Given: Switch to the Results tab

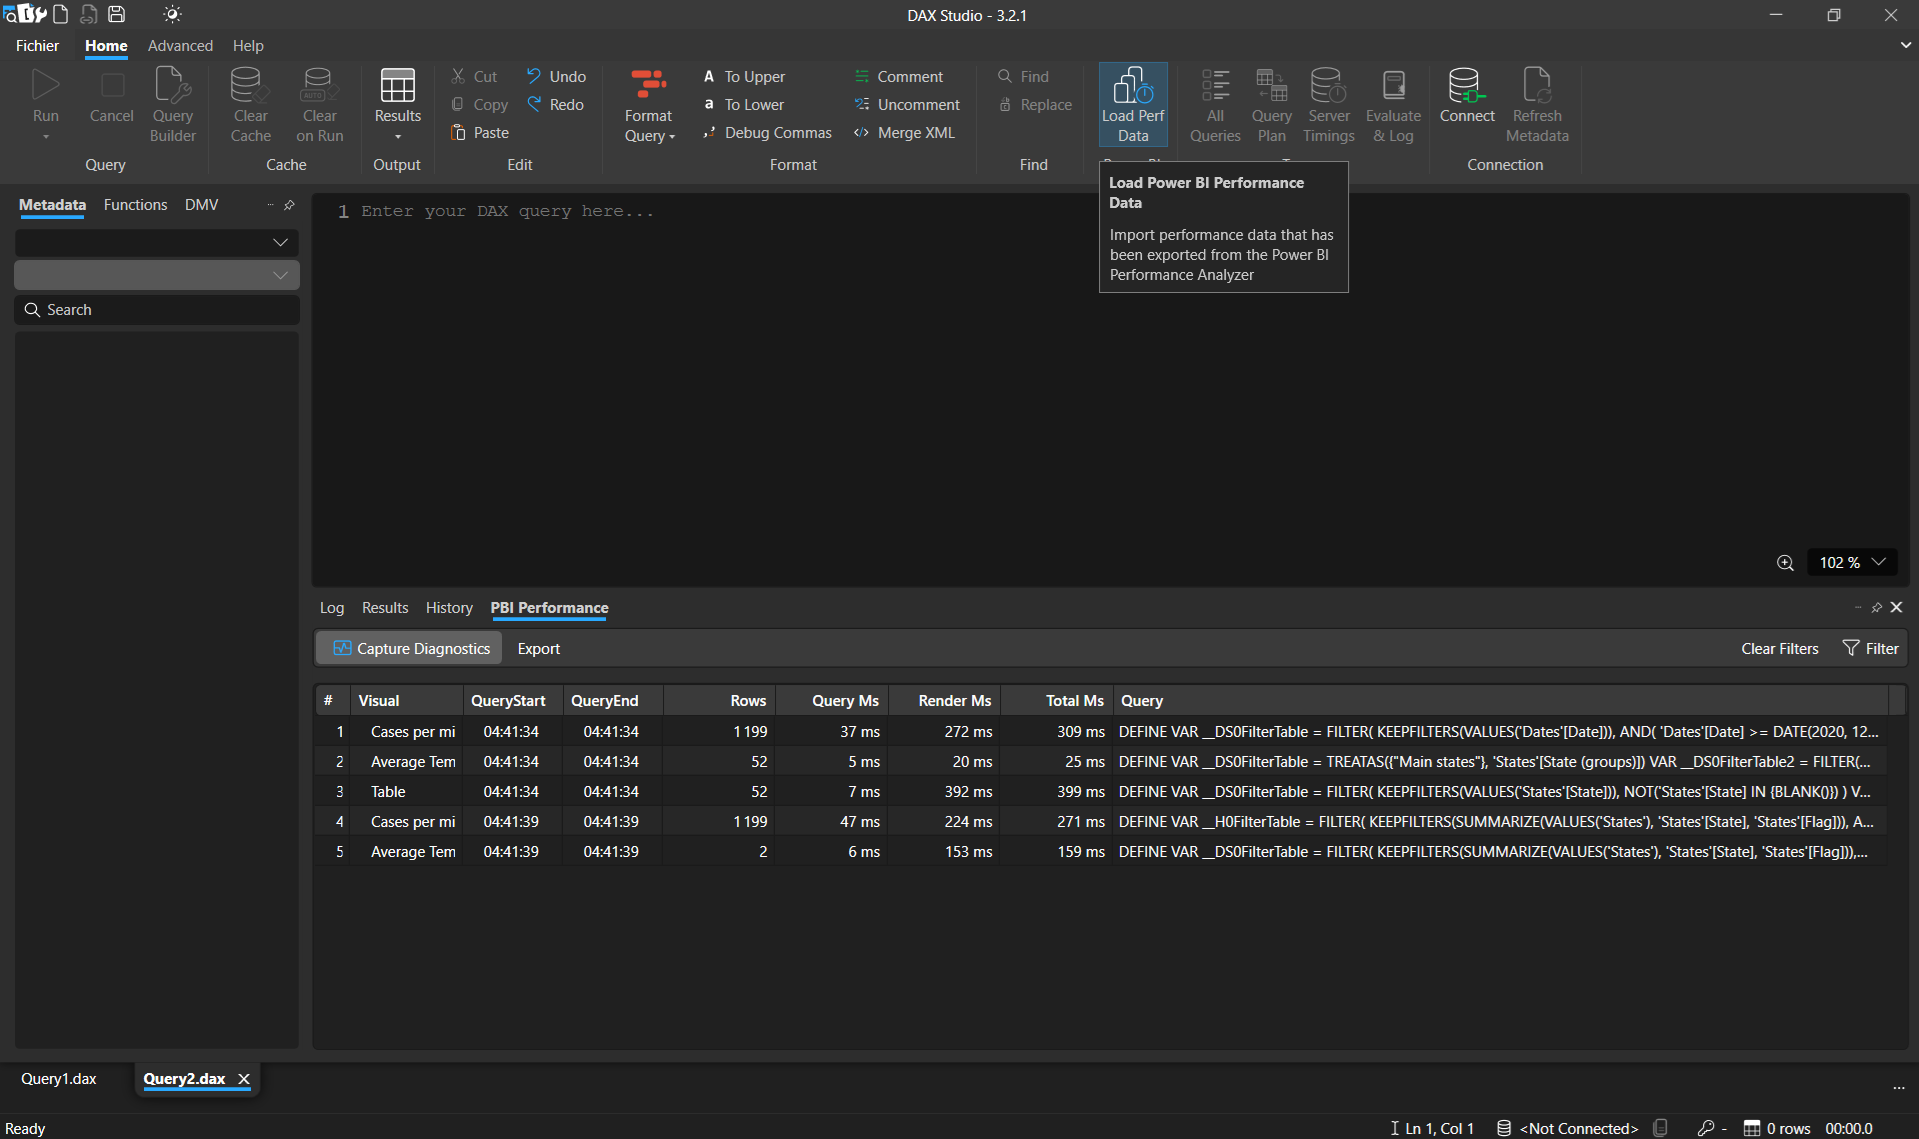Looking at the screenshot, I should pos(385,608).
